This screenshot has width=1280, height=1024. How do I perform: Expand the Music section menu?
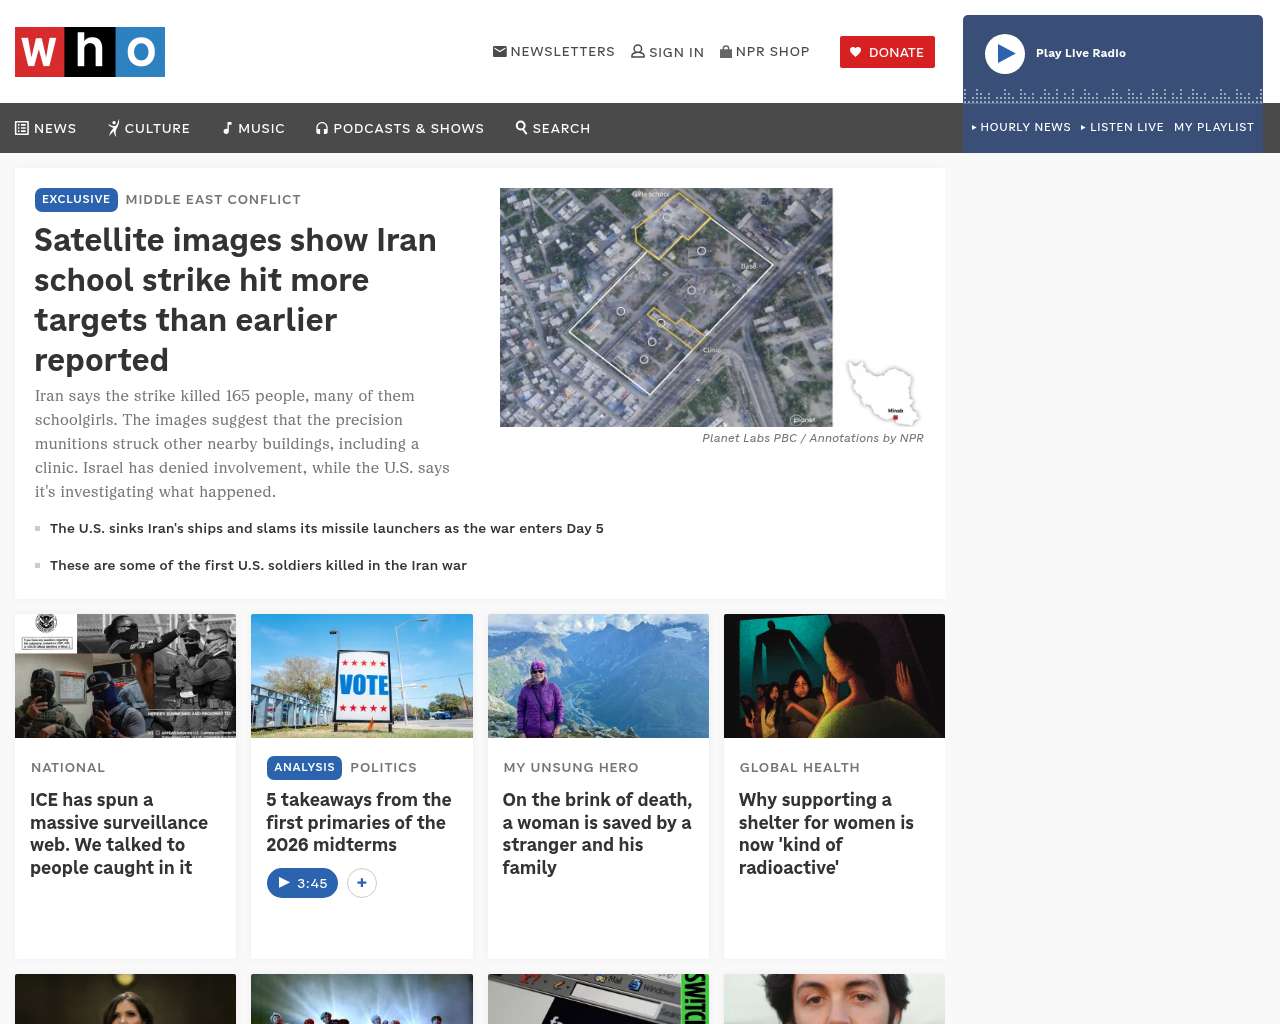pos(254,128)
